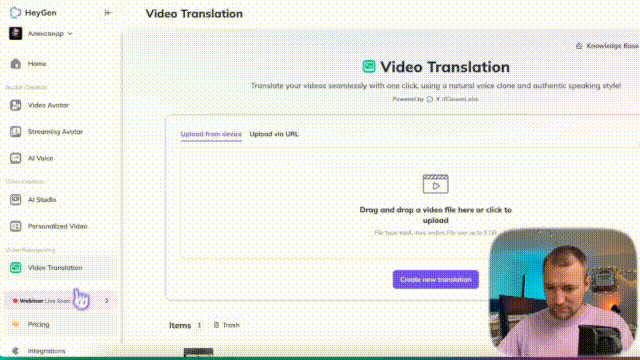Click Create new translation button
This screenshot has width=640, height=360.
point(436,280)
